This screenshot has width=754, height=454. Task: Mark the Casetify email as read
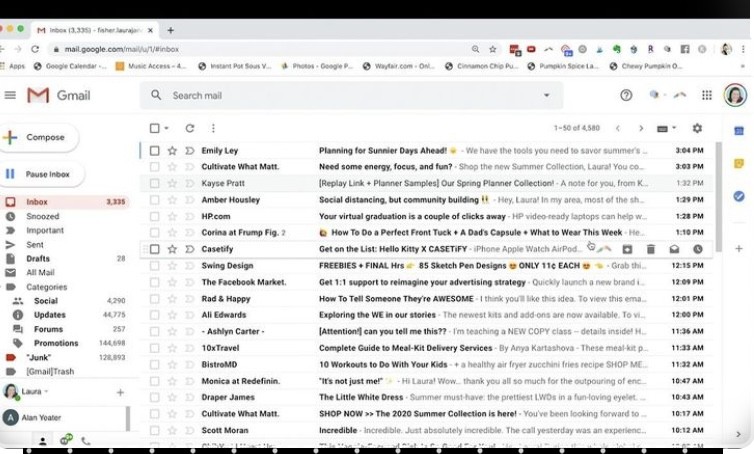pos(674,249)
